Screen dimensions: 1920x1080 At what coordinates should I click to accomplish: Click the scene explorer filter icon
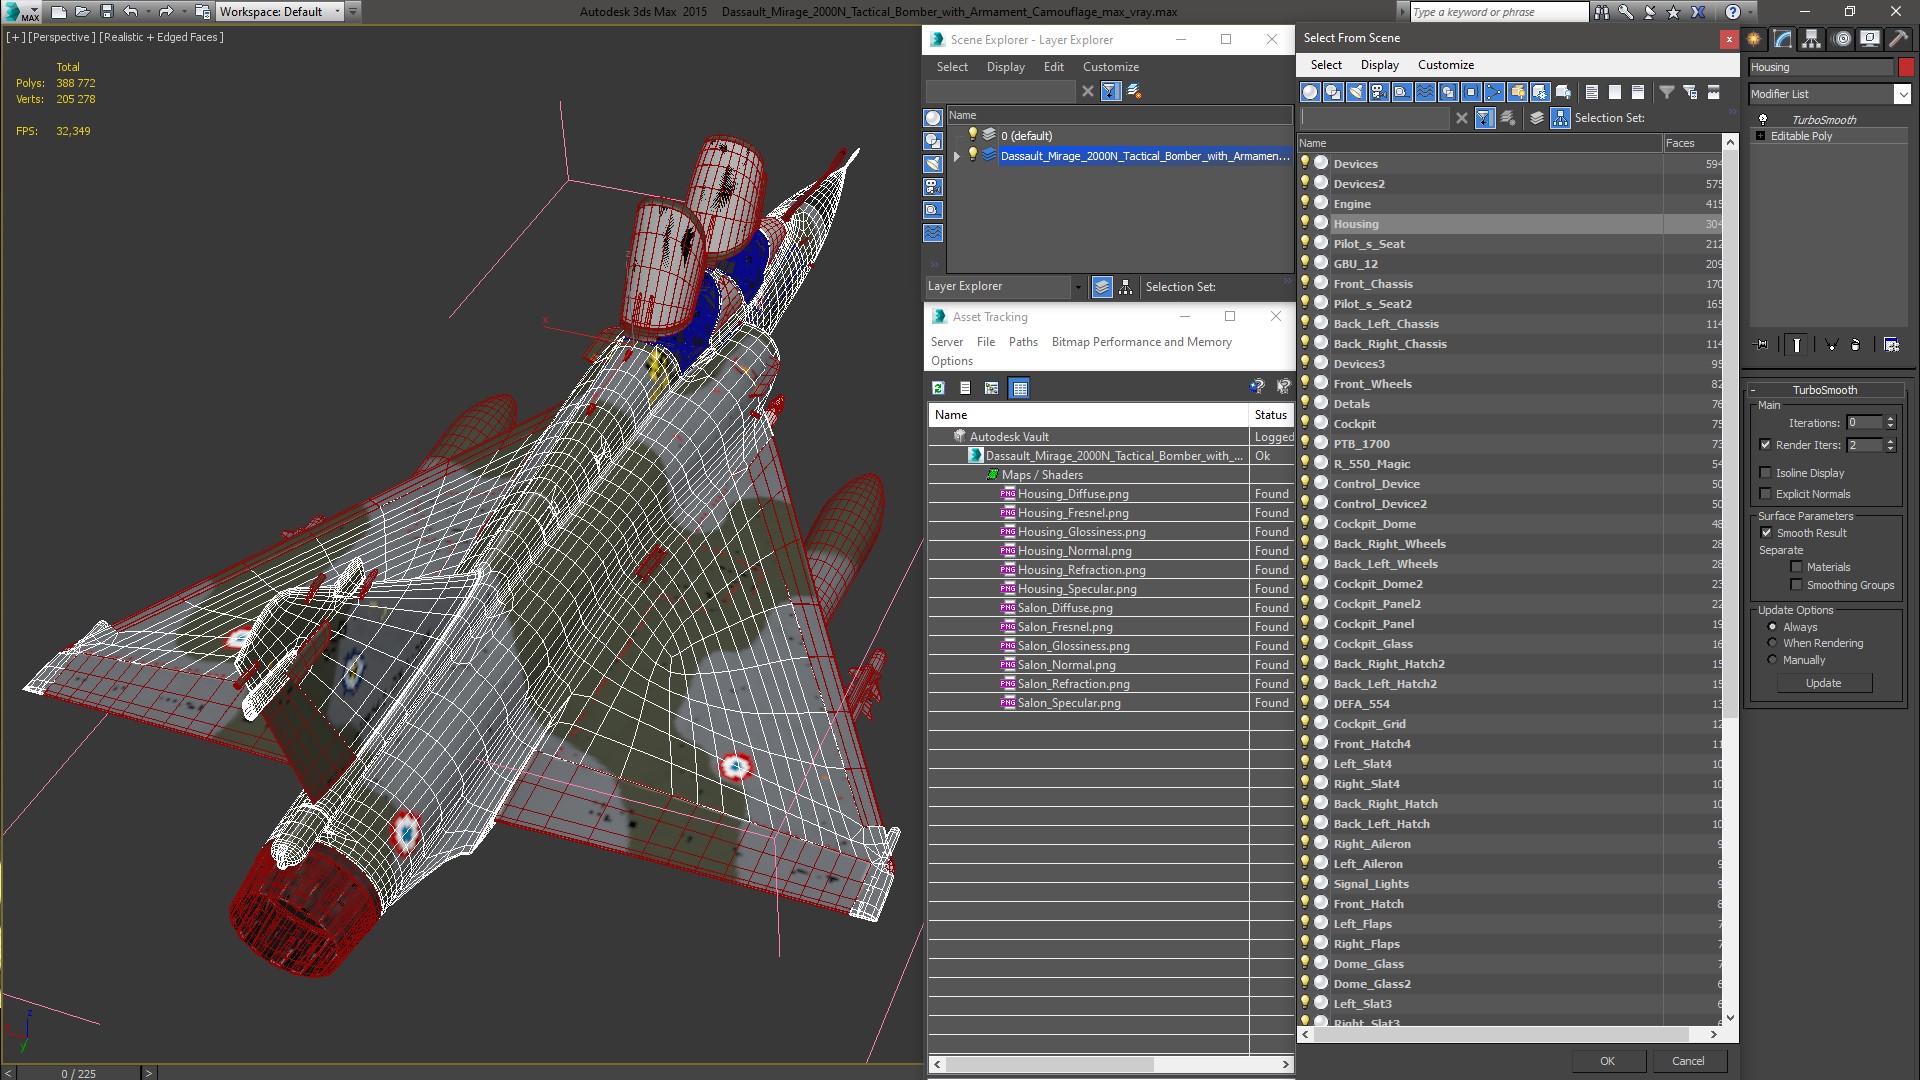[1110, 88]
